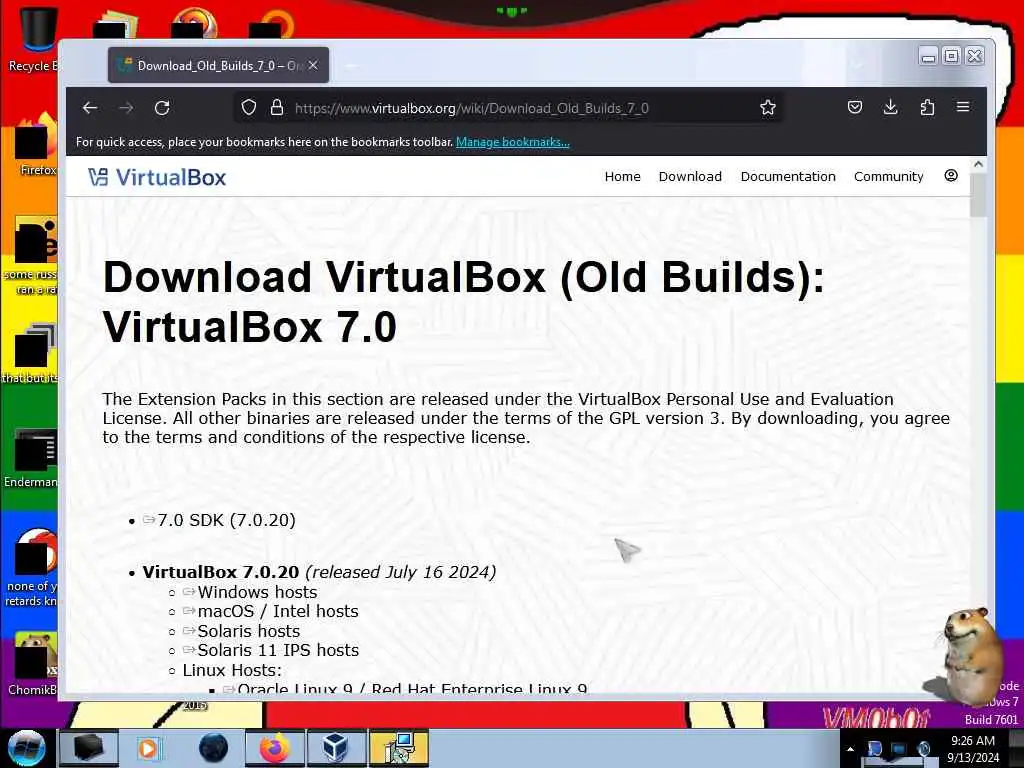This screenshot has height=768, width=1024.
Task: Open the installer setup taskbar icon
Action: click(x=398, y=748)
